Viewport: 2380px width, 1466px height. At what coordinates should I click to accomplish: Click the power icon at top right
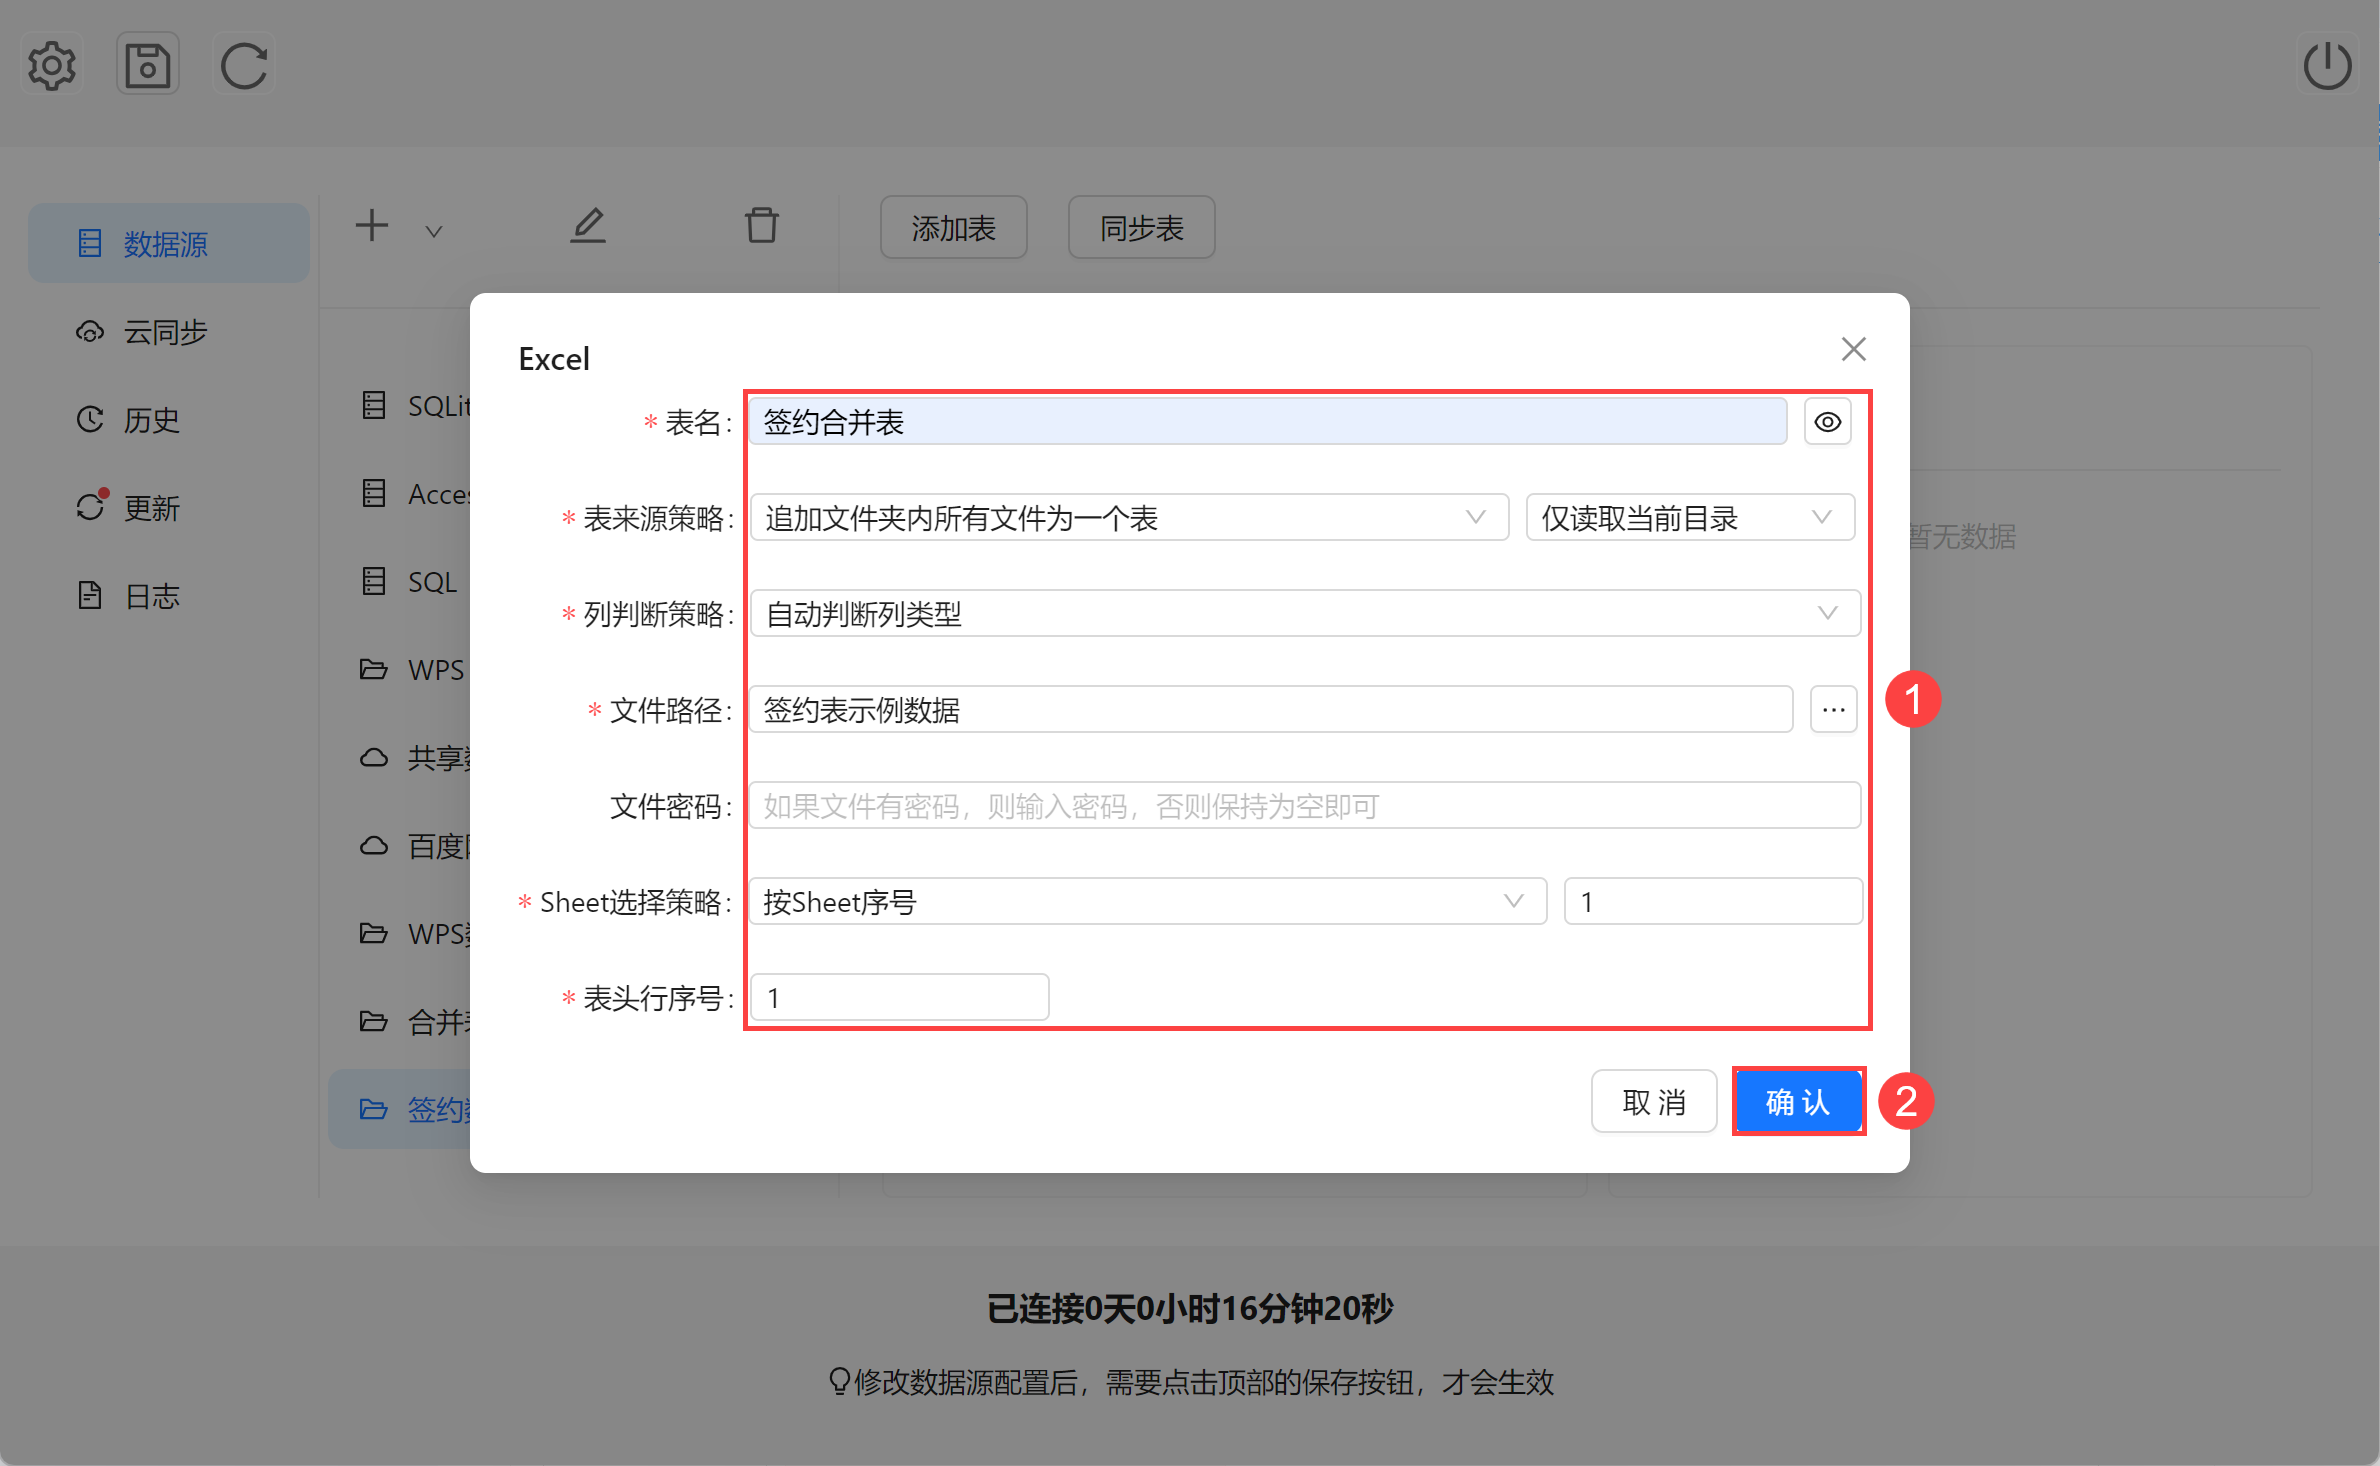[x=2327, y=66]
